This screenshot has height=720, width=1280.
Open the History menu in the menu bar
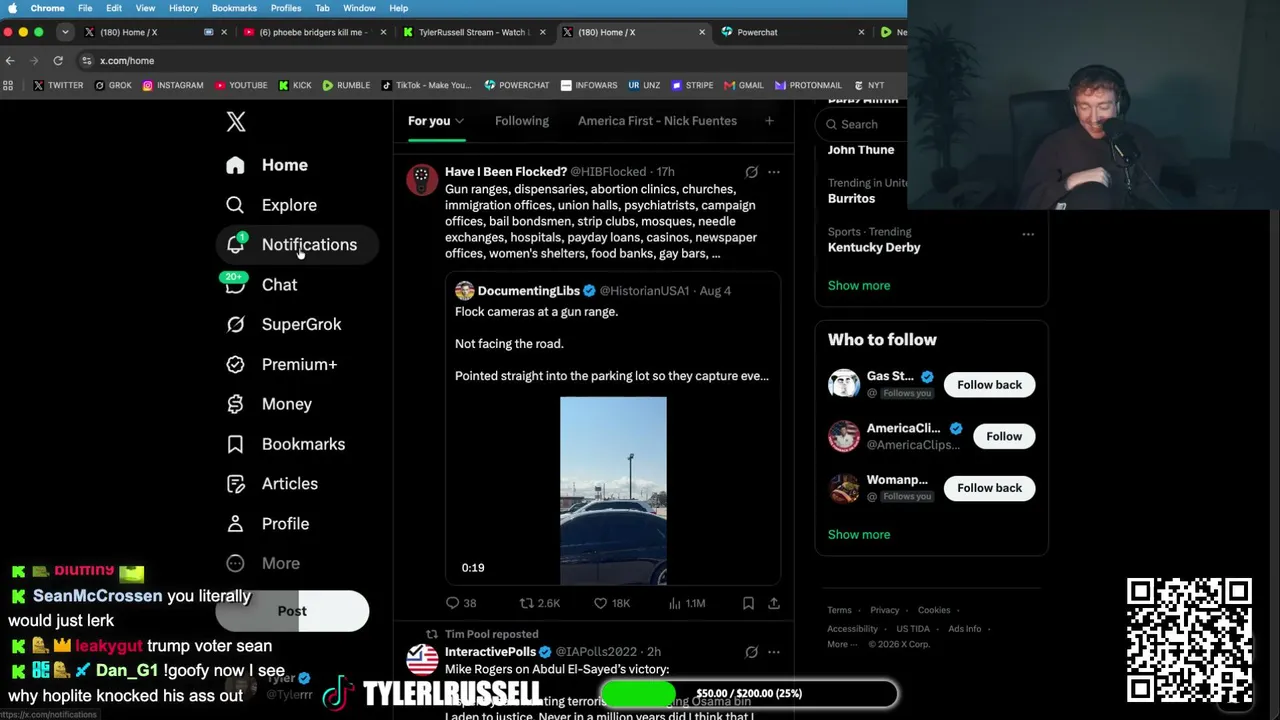183,8
